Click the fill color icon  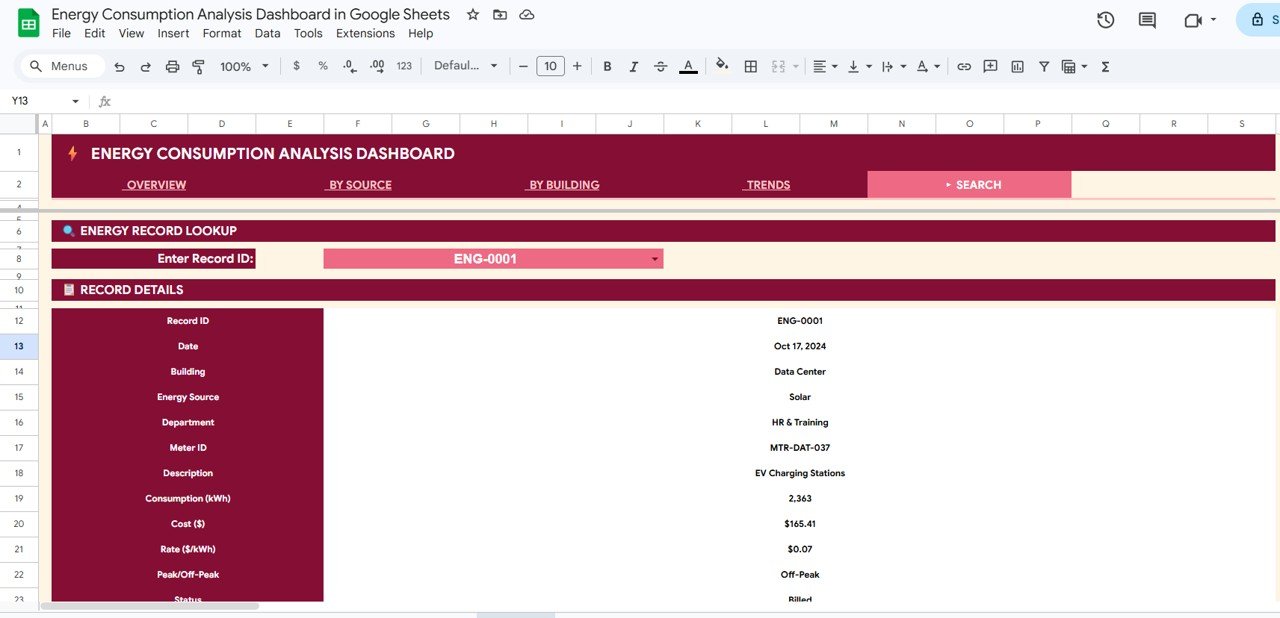tap(722, 66)
